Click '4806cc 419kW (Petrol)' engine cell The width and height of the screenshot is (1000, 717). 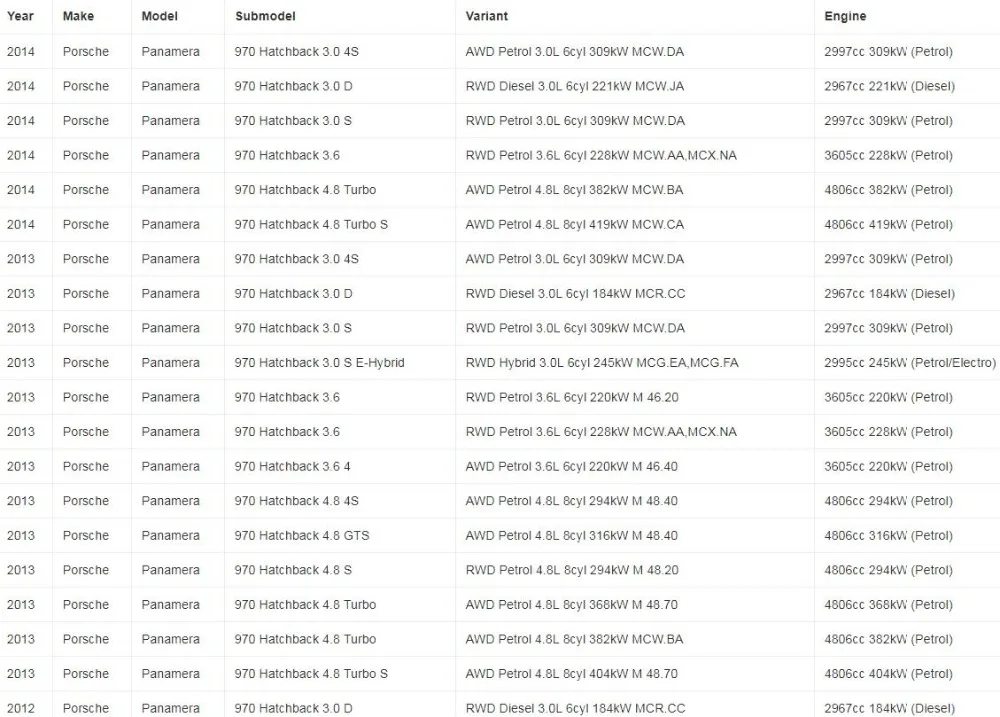[888, 225]
